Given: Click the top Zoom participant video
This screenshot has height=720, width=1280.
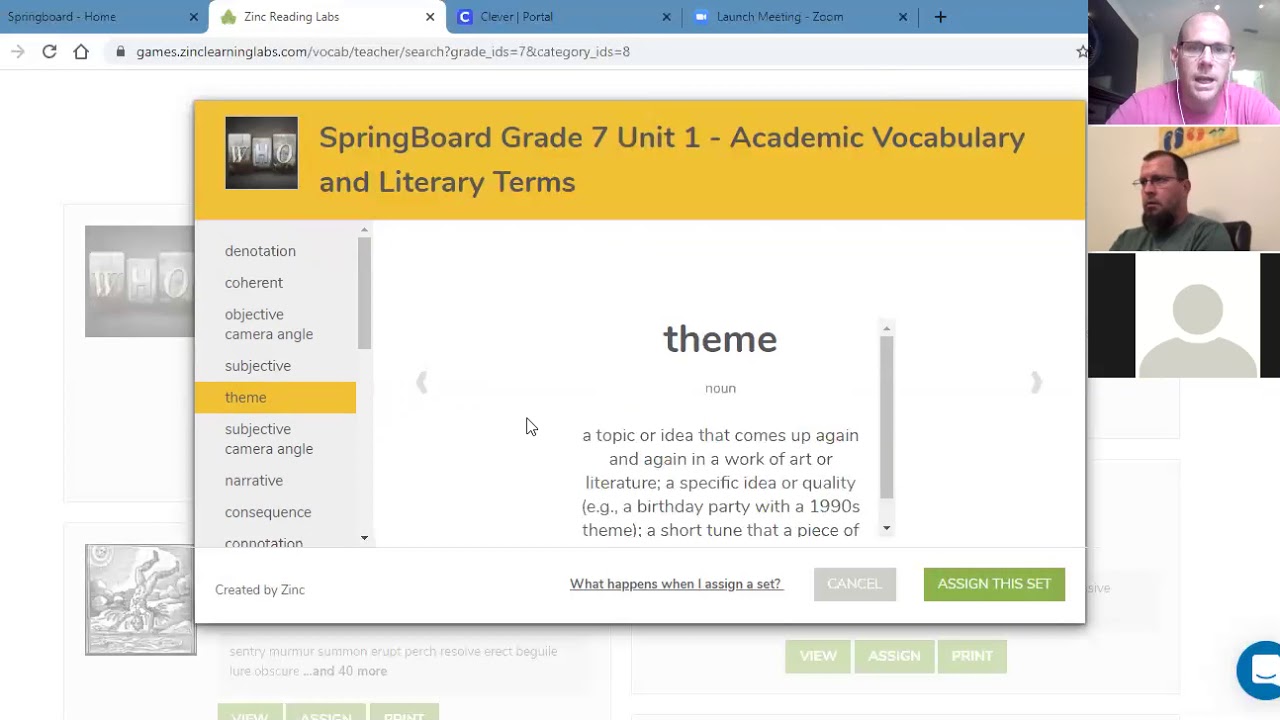Looking at the screenshot, I should 1184,62.
